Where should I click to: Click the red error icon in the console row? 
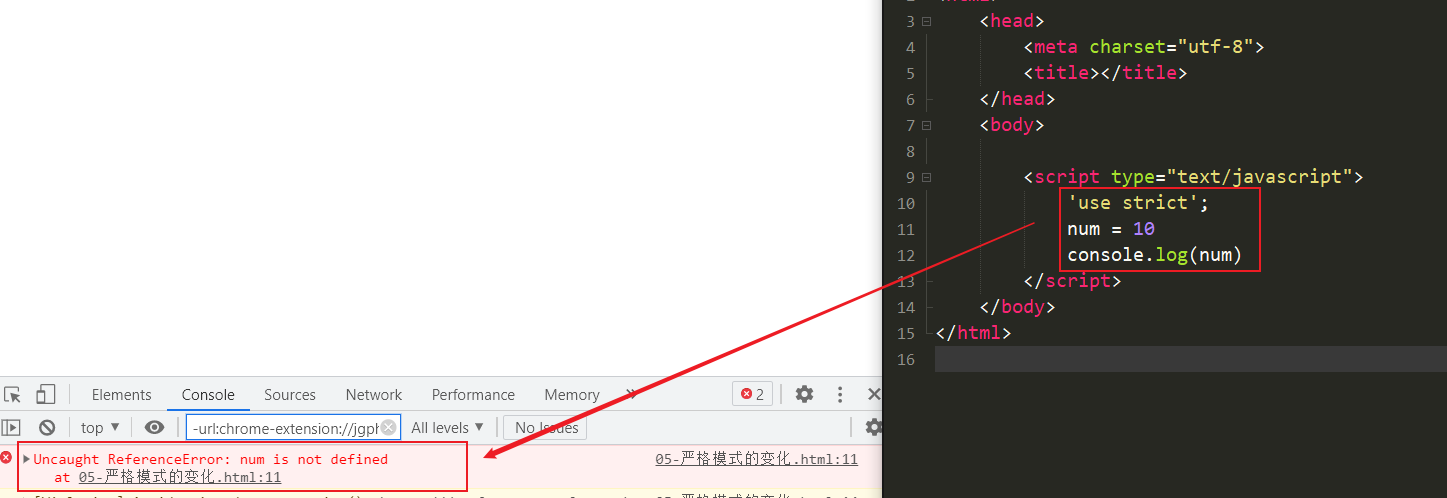coord(6,458)
